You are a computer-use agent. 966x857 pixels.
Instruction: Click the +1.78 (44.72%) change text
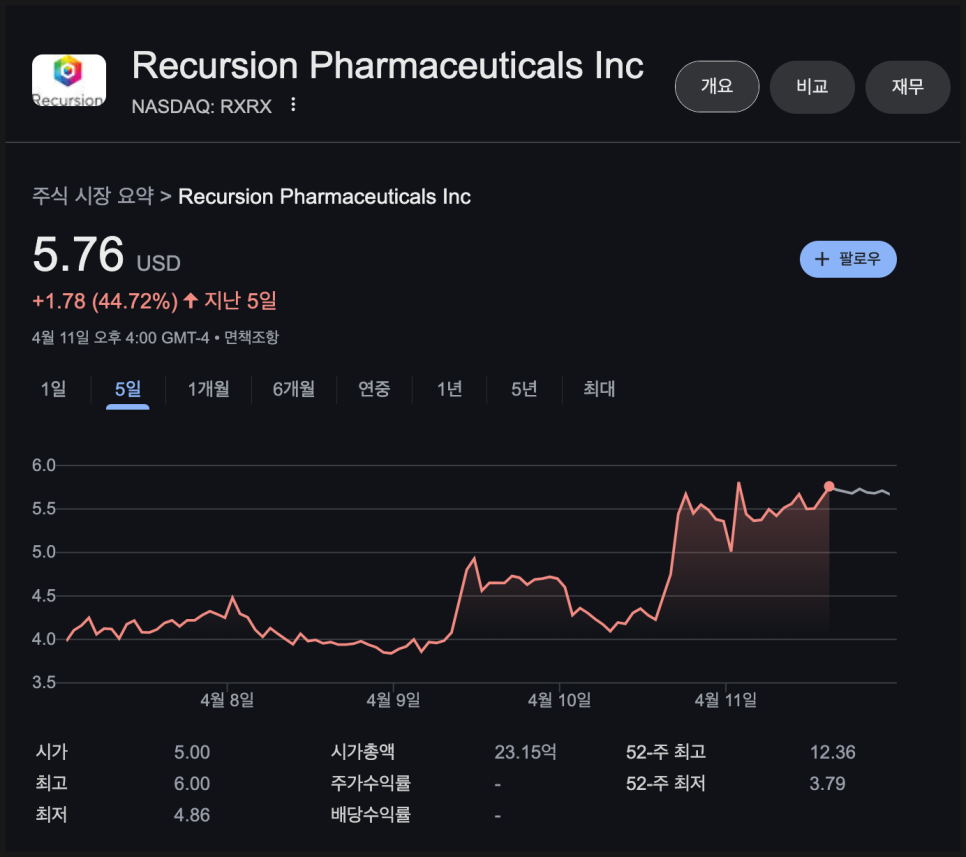(105, 301)
